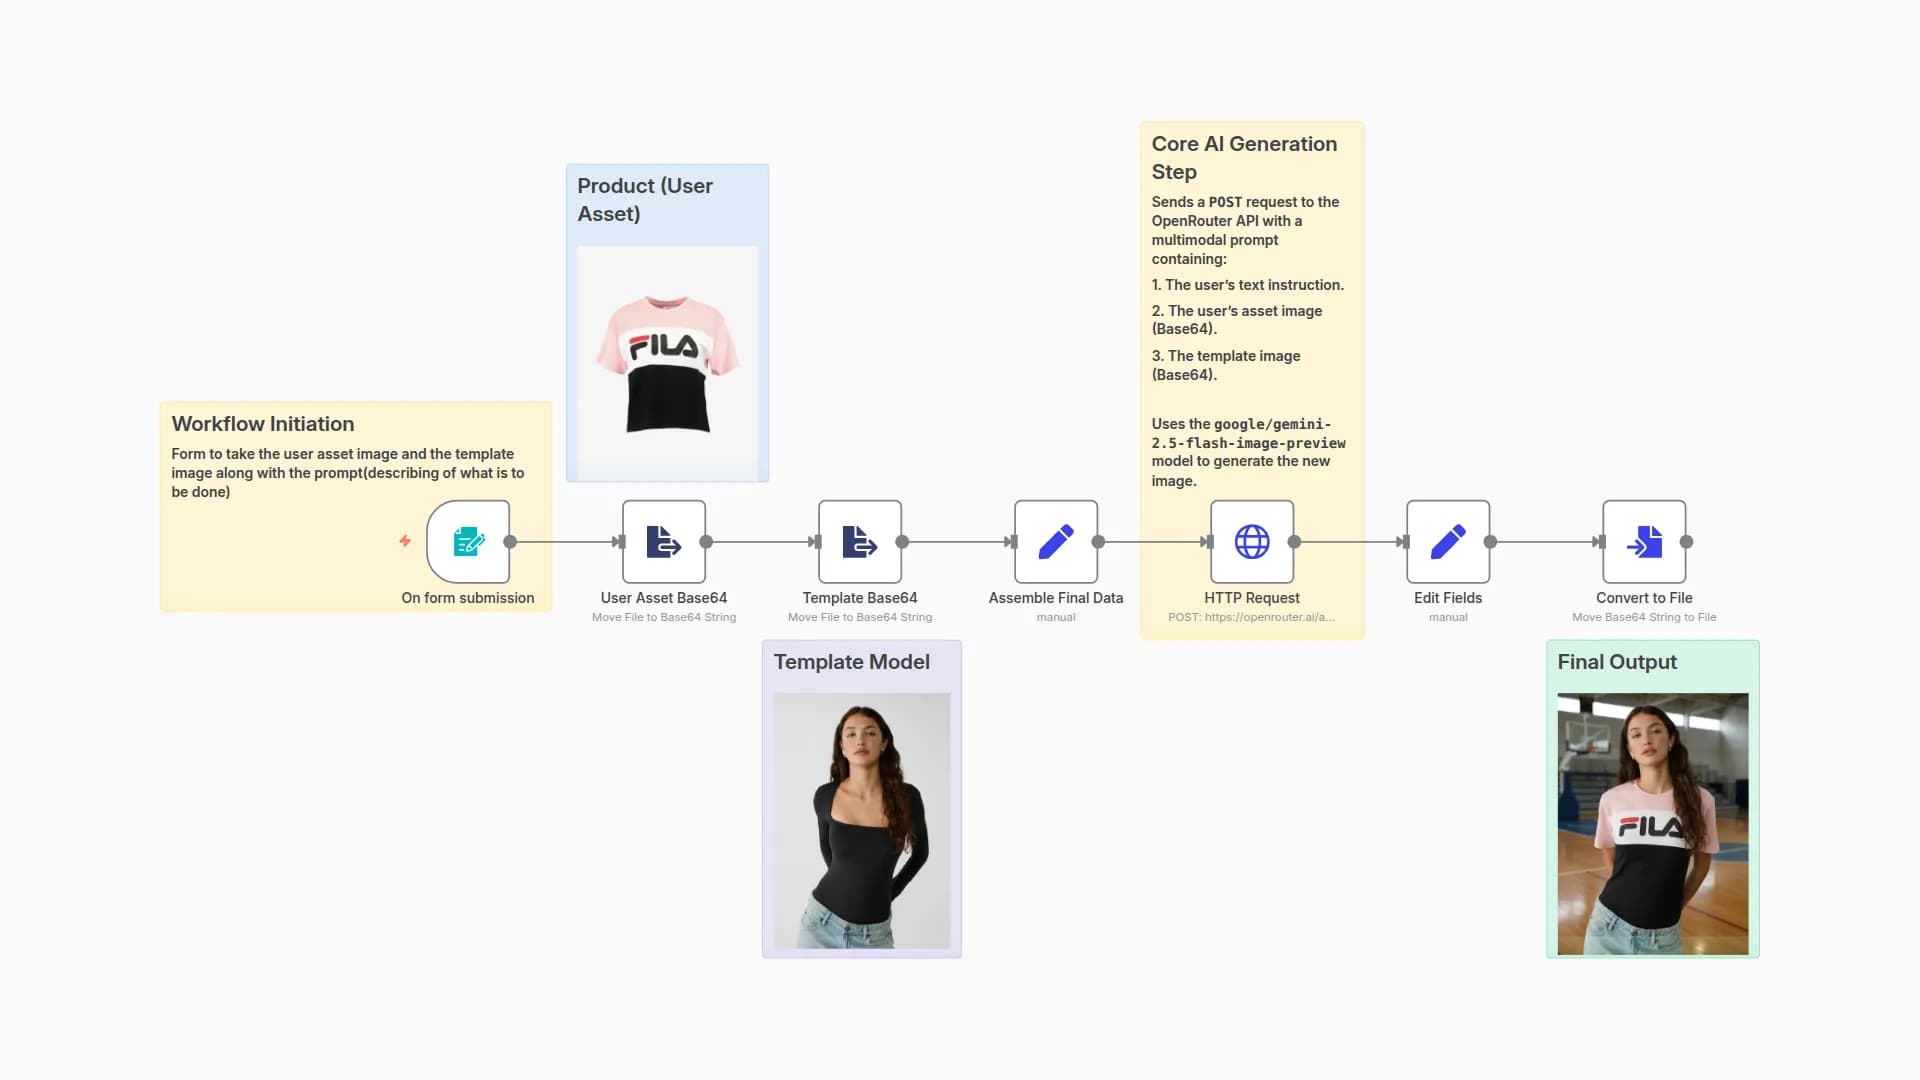The width and height of the screenshot is (1920, 1080).
Task: Click the connector dot entering Edit Fields
Action: click(1404, 541)
